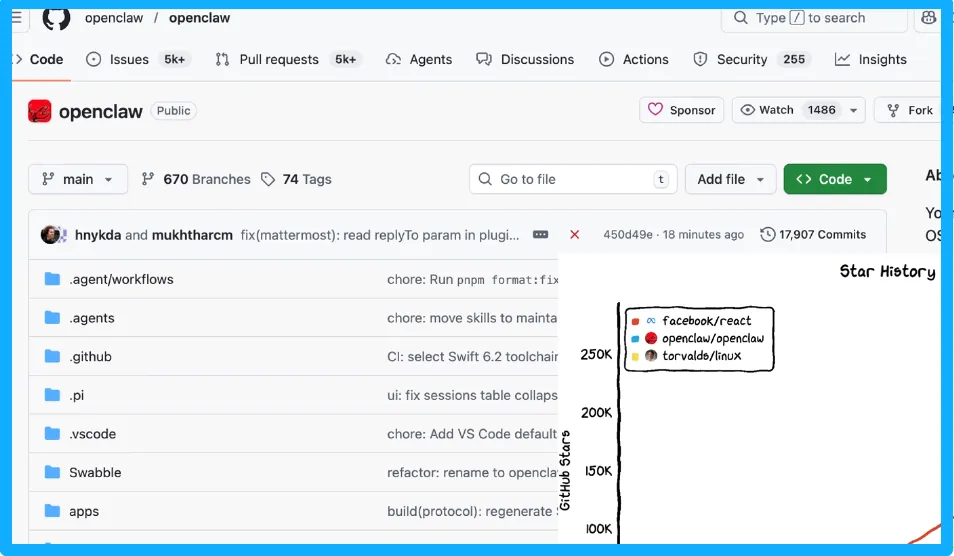This screenshot has width=954, height=556.
Task: Click the failed checks red X icon
Action: click(x=574, y=235)
